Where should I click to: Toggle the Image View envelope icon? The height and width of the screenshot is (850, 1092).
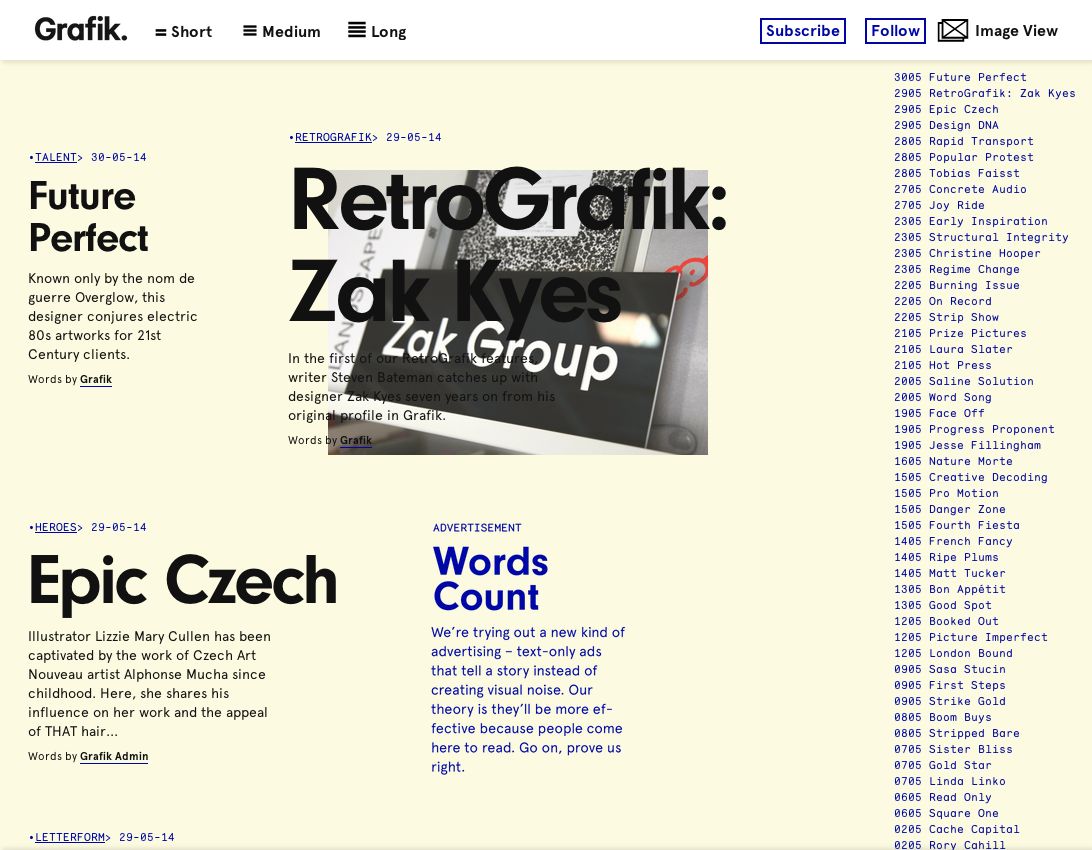click(x=953, y=31)
